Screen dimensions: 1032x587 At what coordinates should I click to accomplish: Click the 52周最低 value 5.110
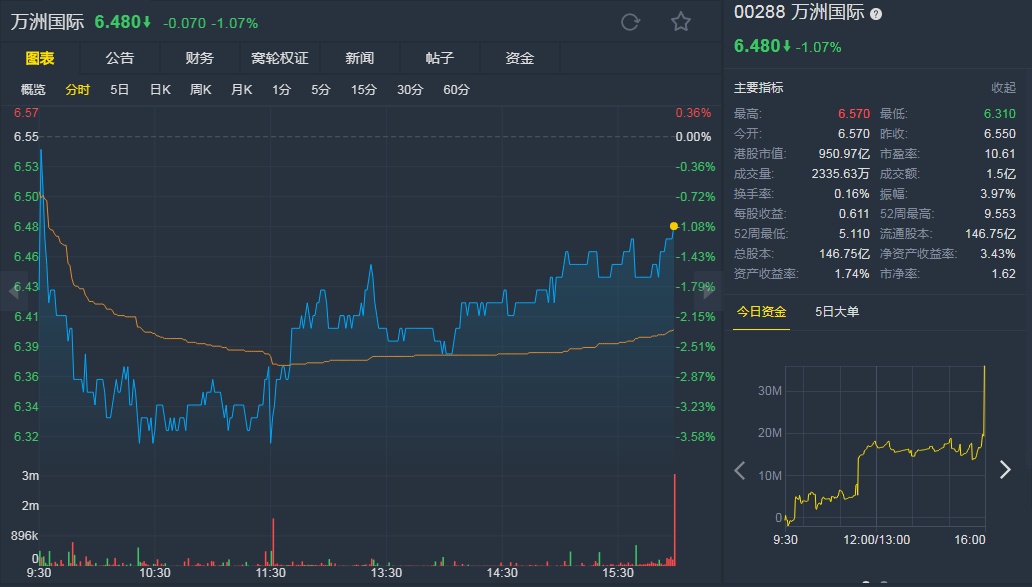click(854, 234)
